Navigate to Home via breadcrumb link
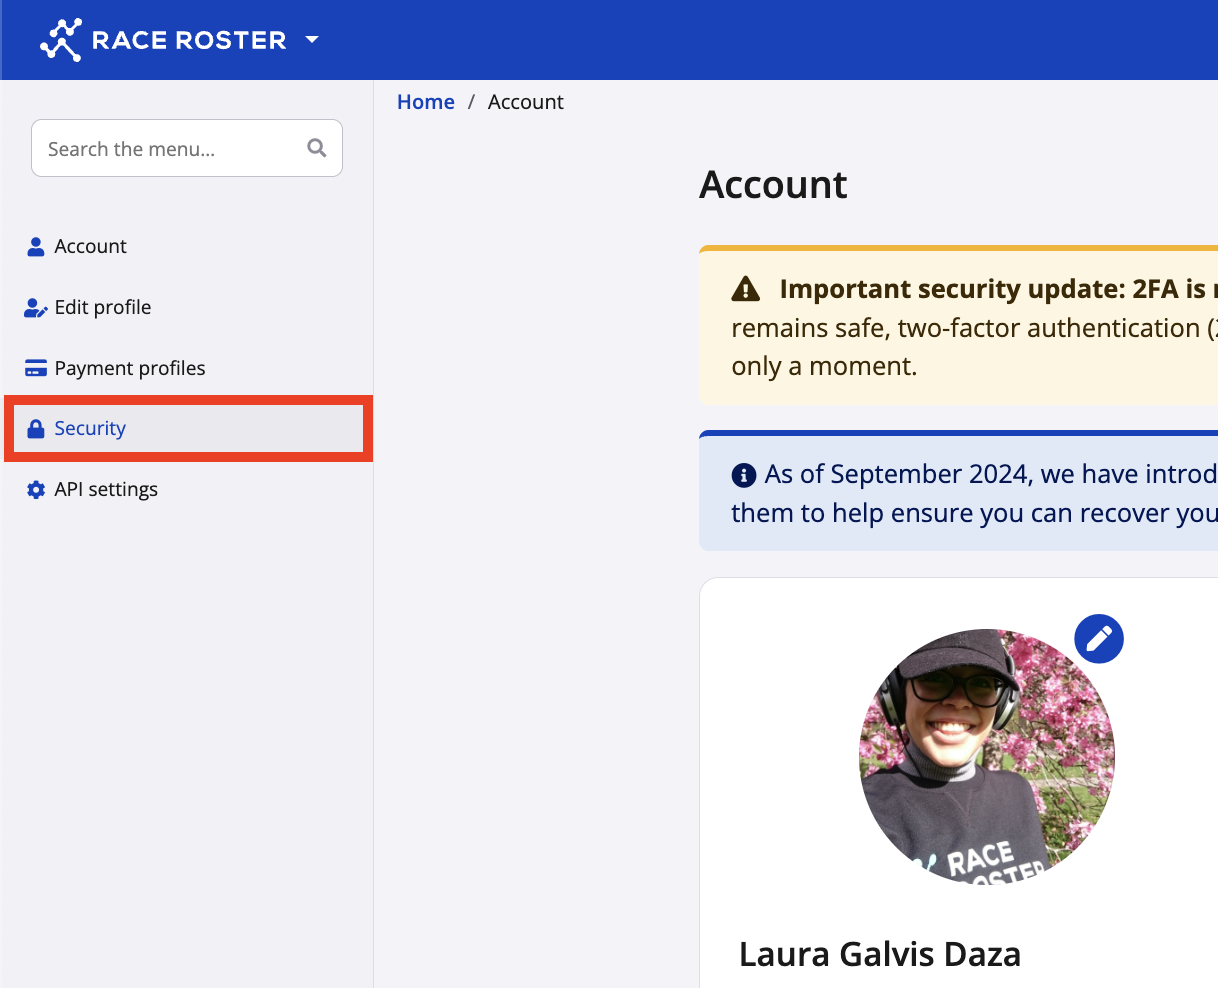 click(425, 102)
